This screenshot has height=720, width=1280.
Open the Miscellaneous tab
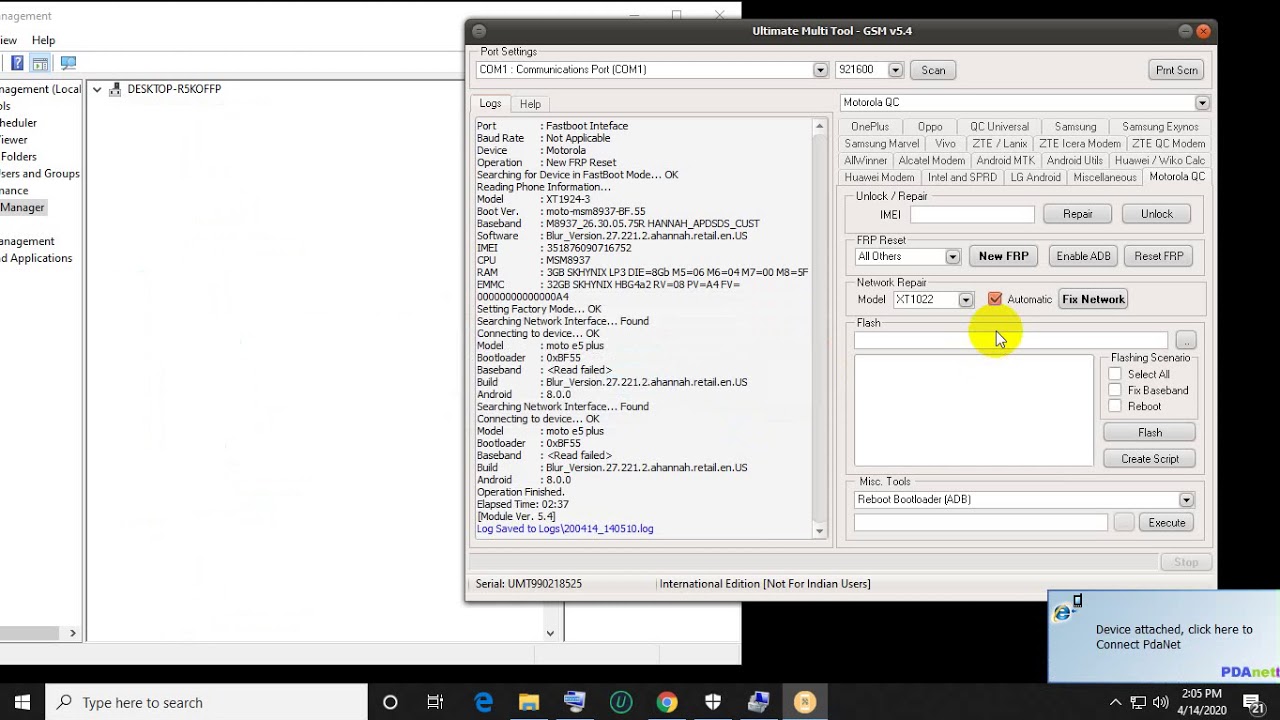(1104, 177)
